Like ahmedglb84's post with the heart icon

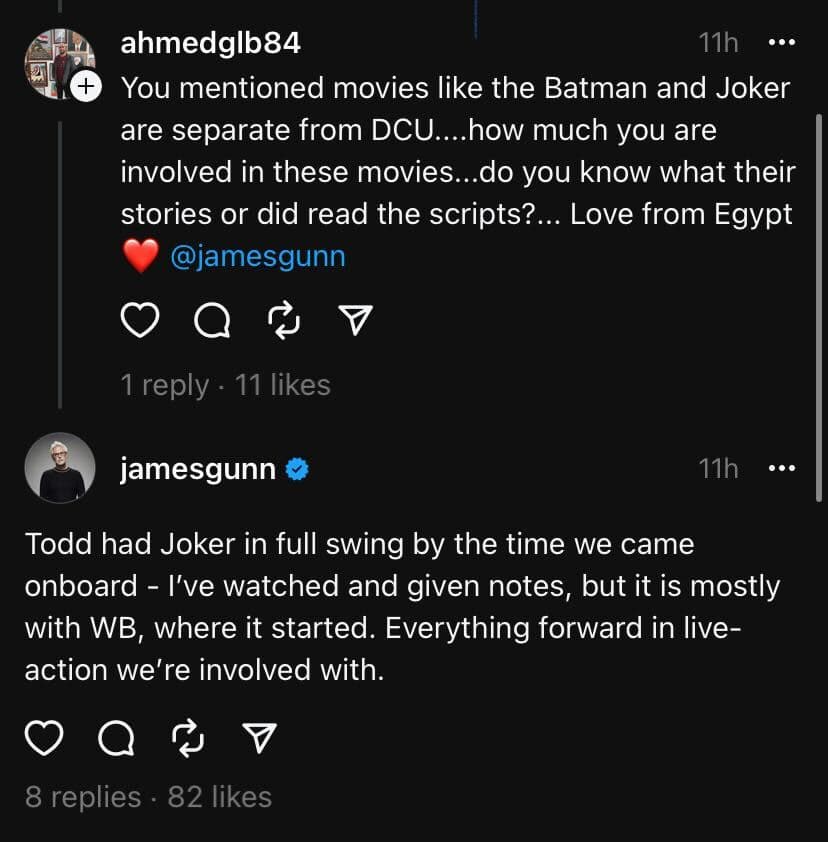coord(140,320)
